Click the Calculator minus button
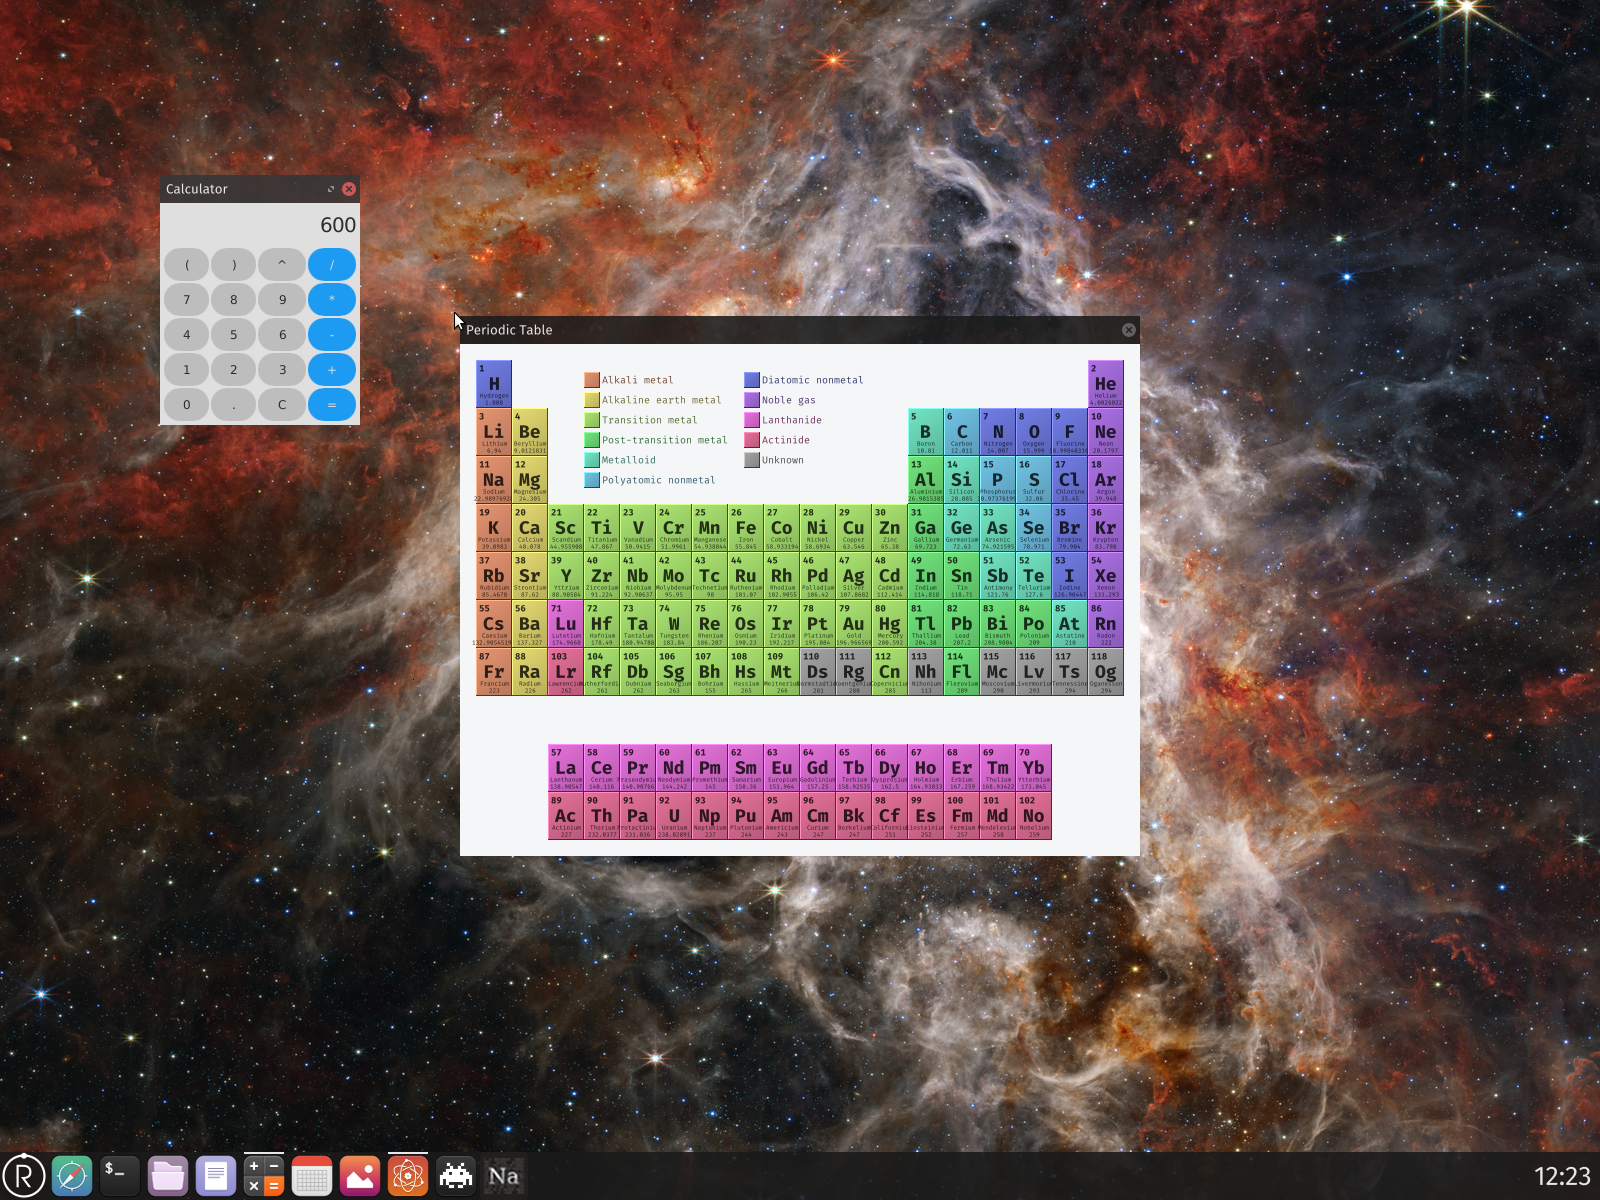Screen dimensions: 1600x1200 click(x=332, y=334)
